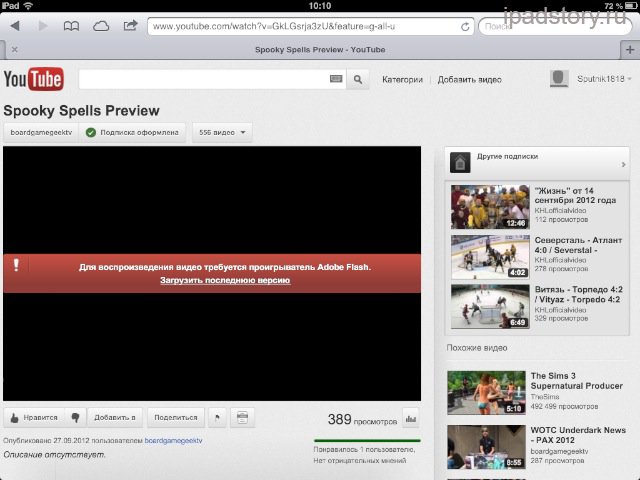Toggle the subscription 'Подписка оформлена' button
640x480 pixels.
(132, 132)
